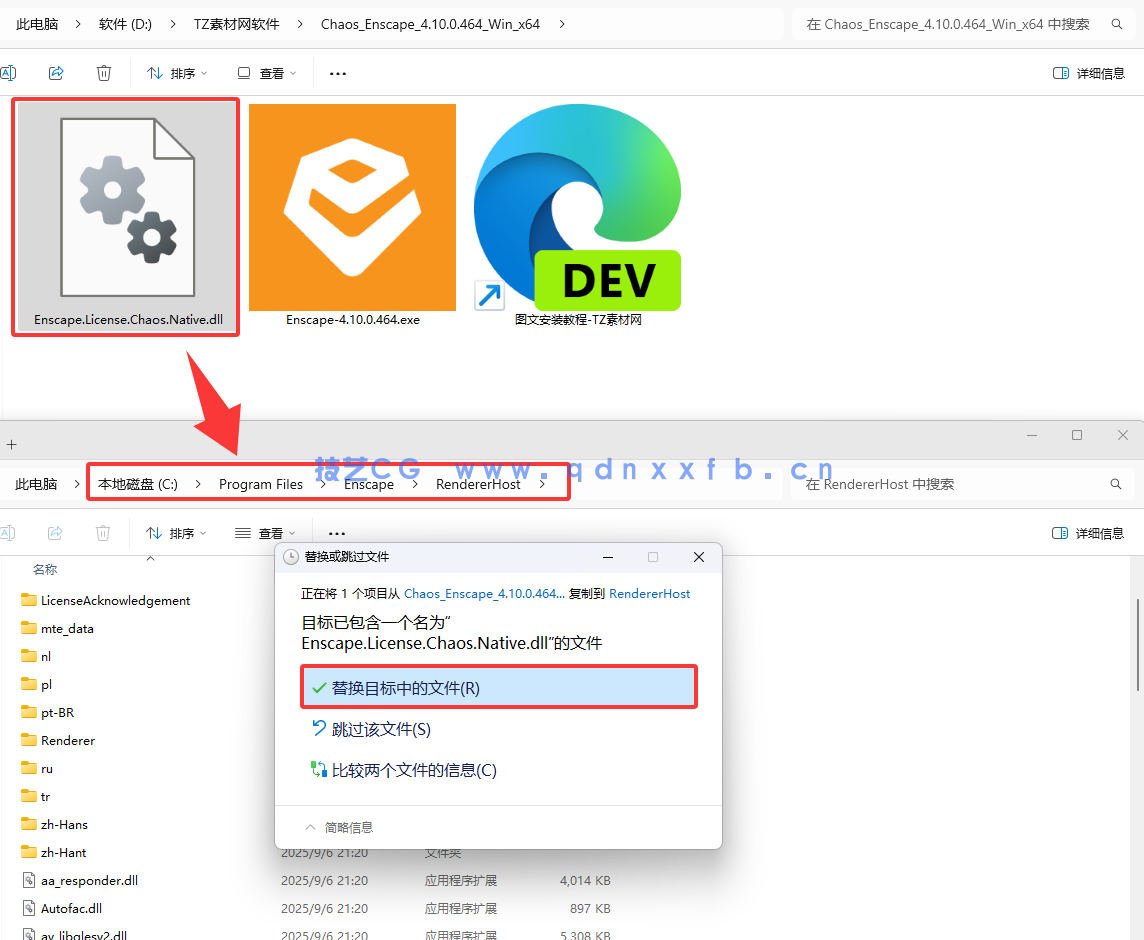Expand the 查看 dropdown in lower window

tap(265, 533)
